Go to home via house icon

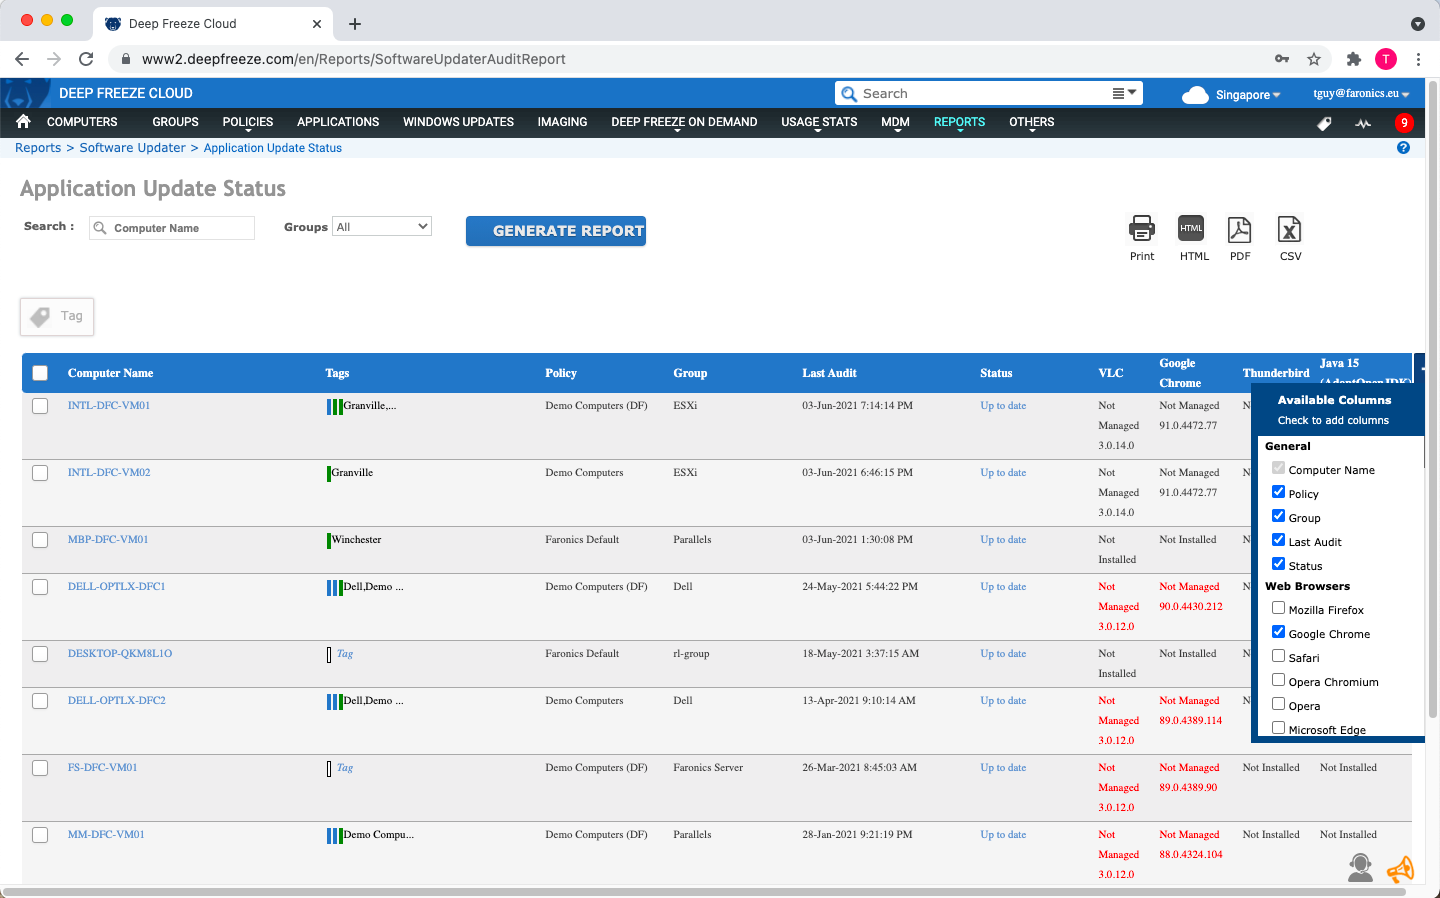(23, 122)
